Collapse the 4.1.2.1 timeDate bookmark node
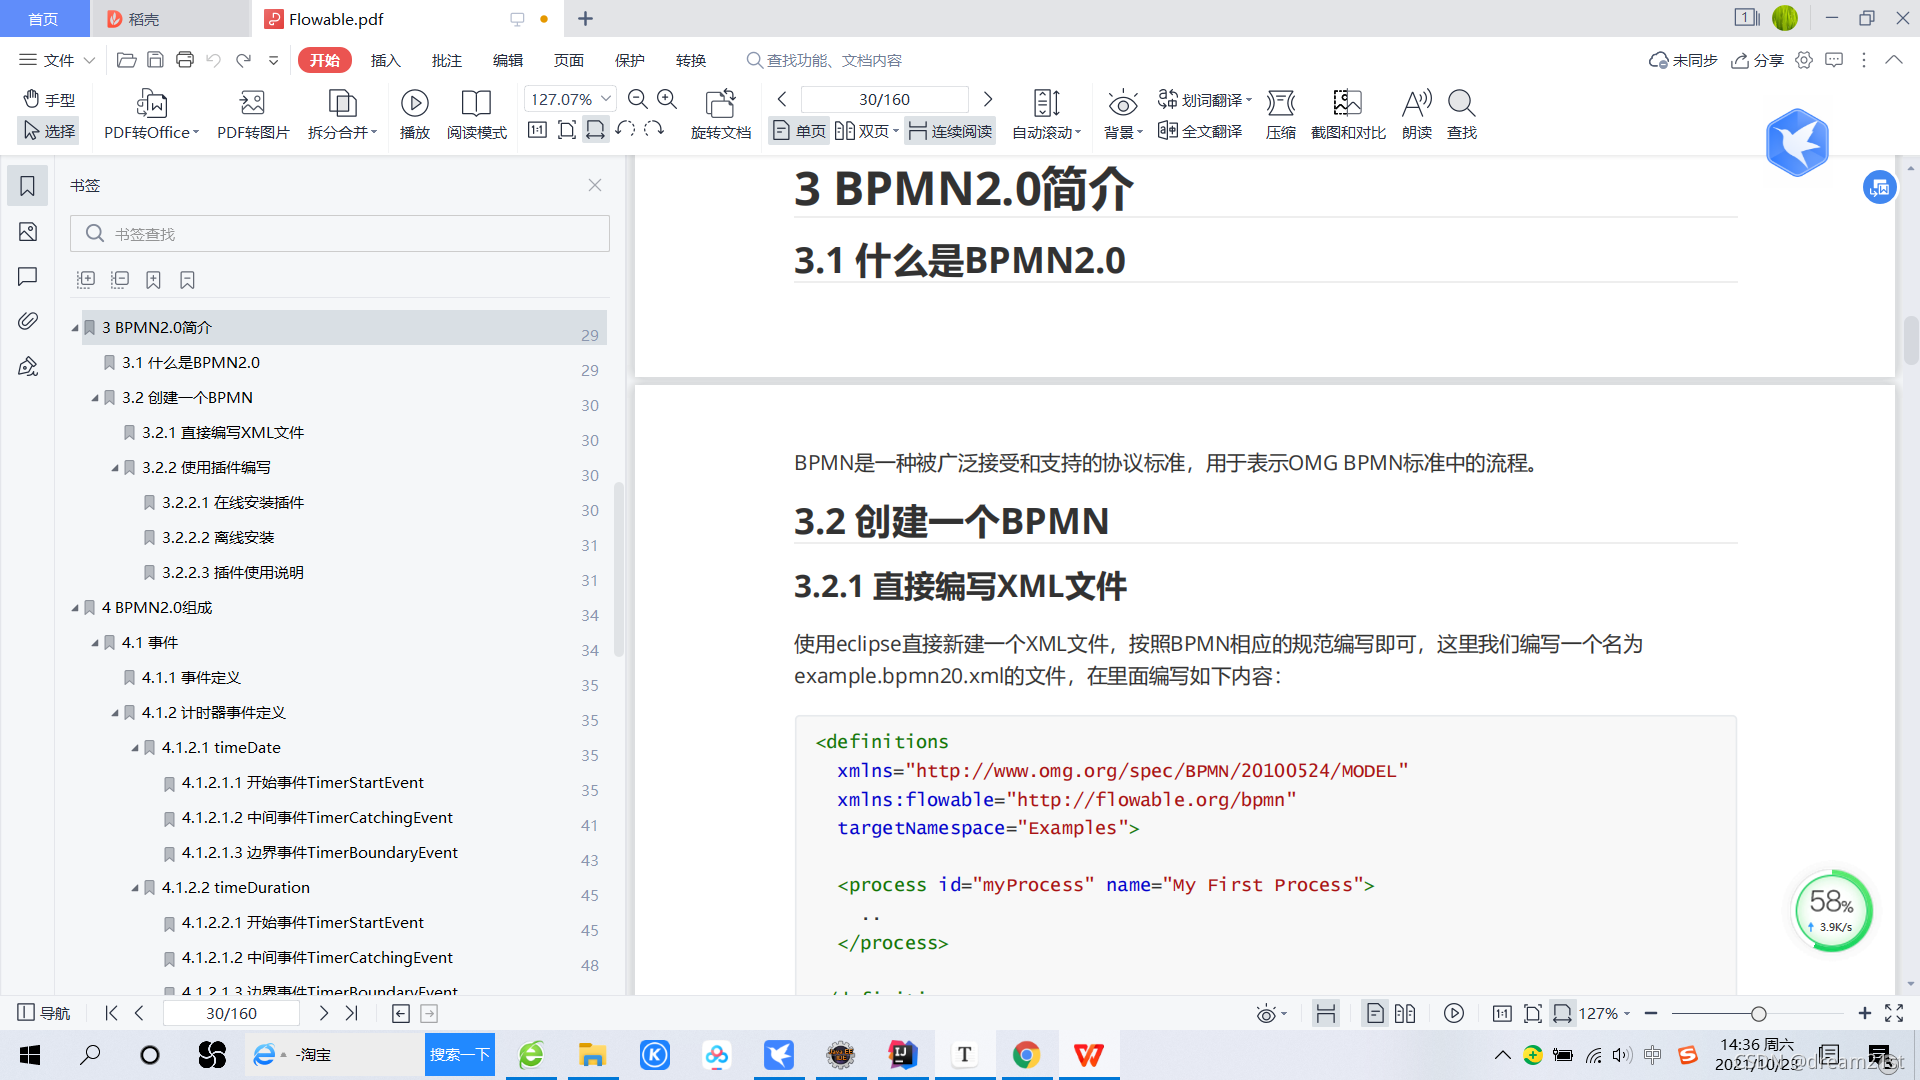 pyautogui.click(x=135, y=748)
